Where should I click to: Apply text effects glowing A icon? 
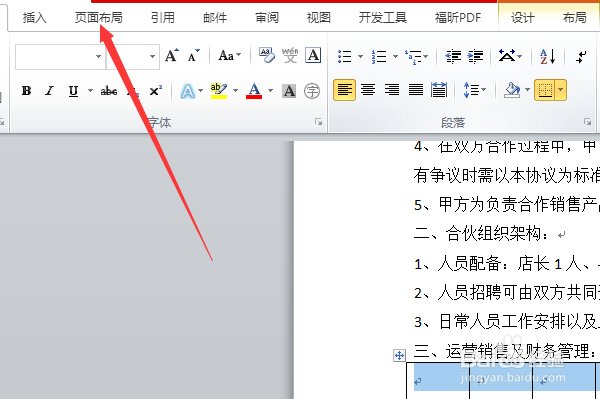[x=188, y=91]
